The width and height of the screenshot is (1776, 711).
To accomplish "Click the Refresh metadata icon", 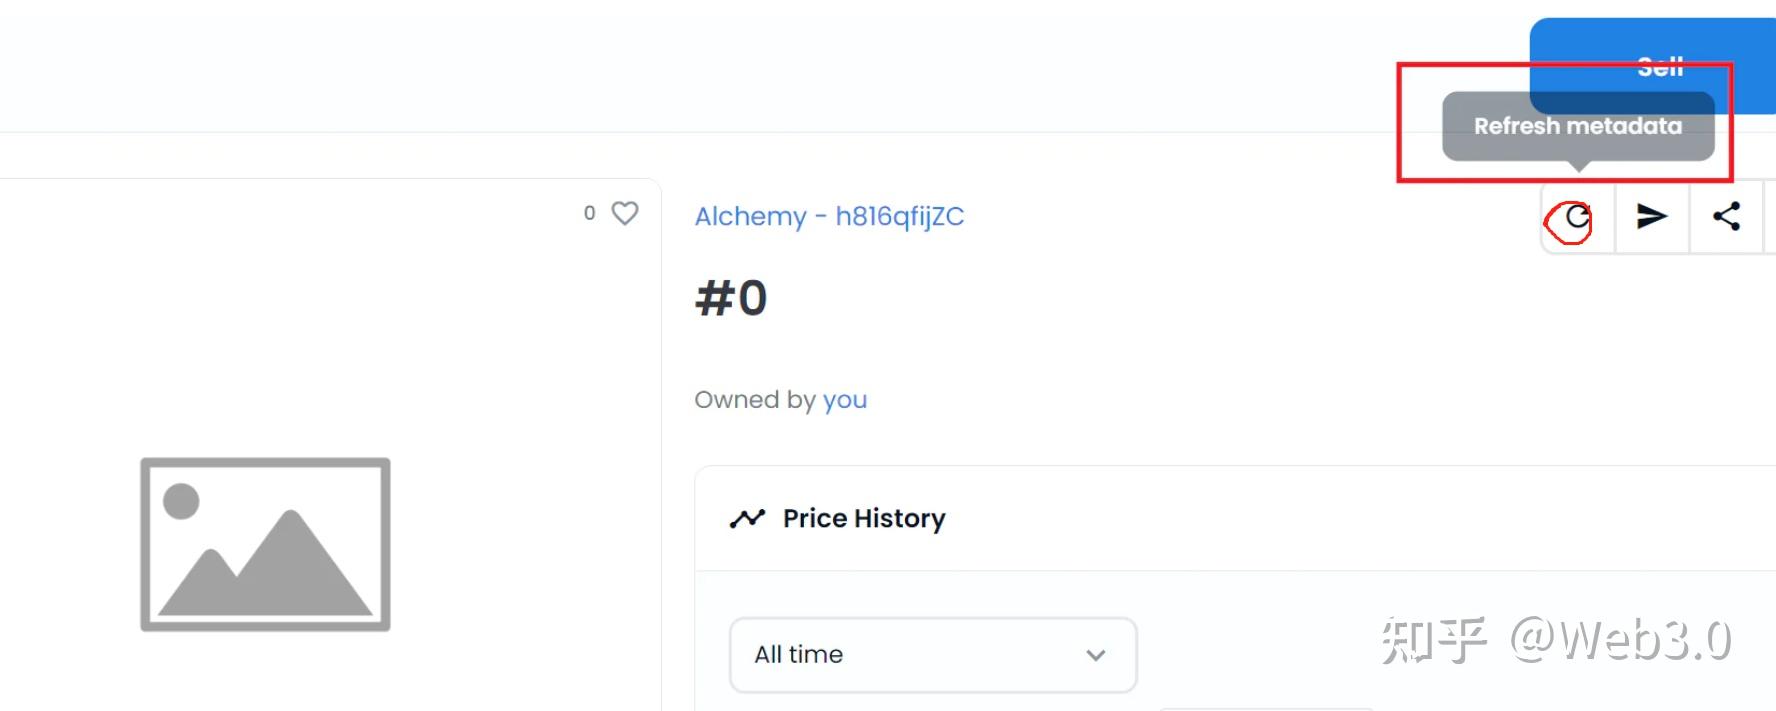I will coord(1577,217).
